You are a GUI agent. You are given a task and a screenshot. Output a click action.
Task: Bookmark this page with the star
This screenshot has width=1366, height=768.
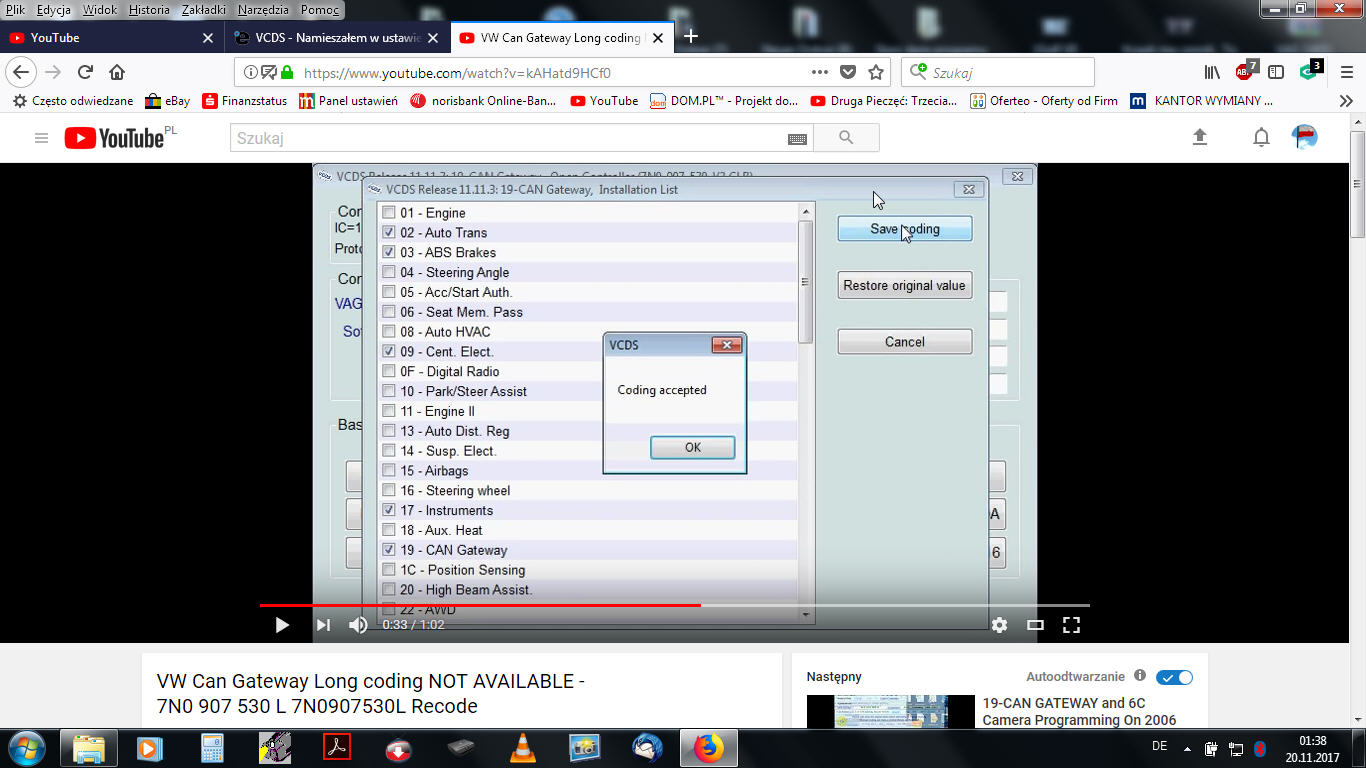876,72
